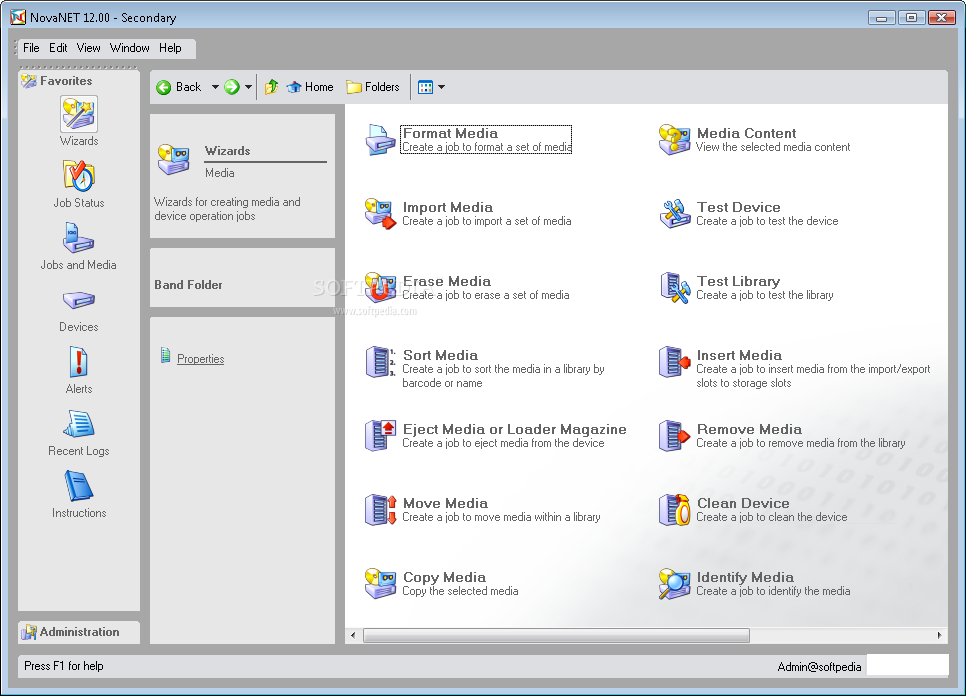This screenshot has width=966, height=696.
Task: Click the Clean Device wizard icon
Action: (674, 509)
